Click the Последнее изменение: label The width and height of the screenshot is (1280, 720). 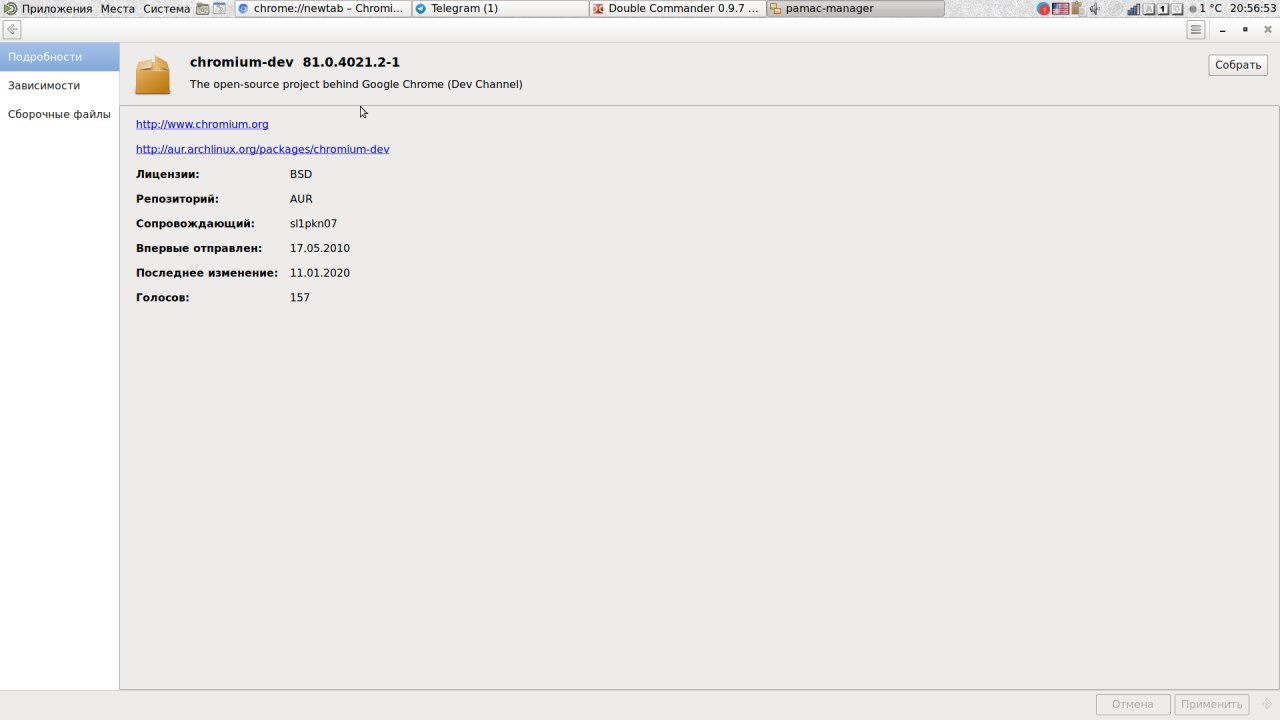click(207, 273)
